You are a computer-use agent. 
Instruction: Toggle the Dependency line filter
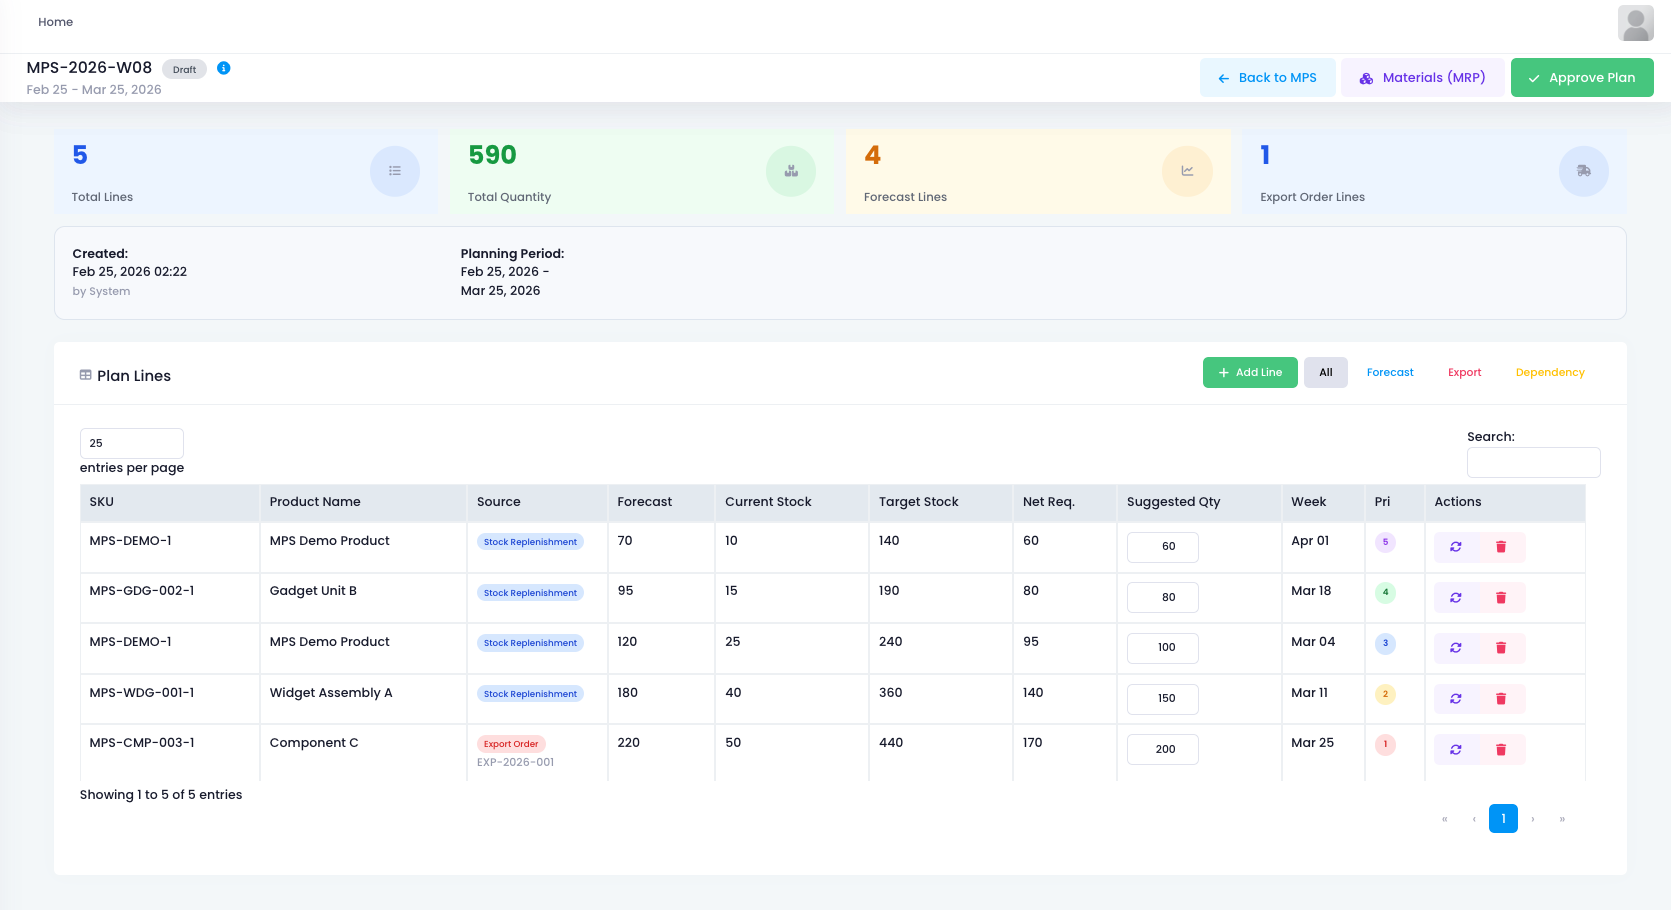[1549, 372]
